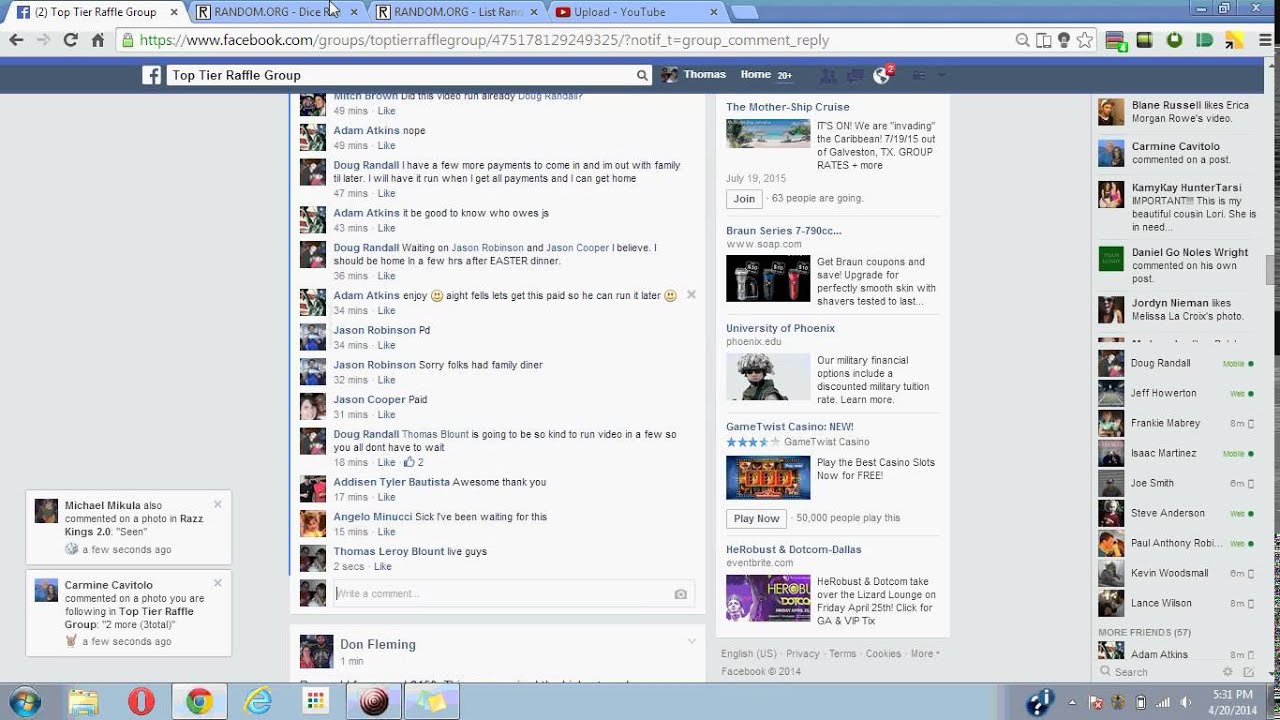Click the Facebook logo icon

(x=152, y=75)
